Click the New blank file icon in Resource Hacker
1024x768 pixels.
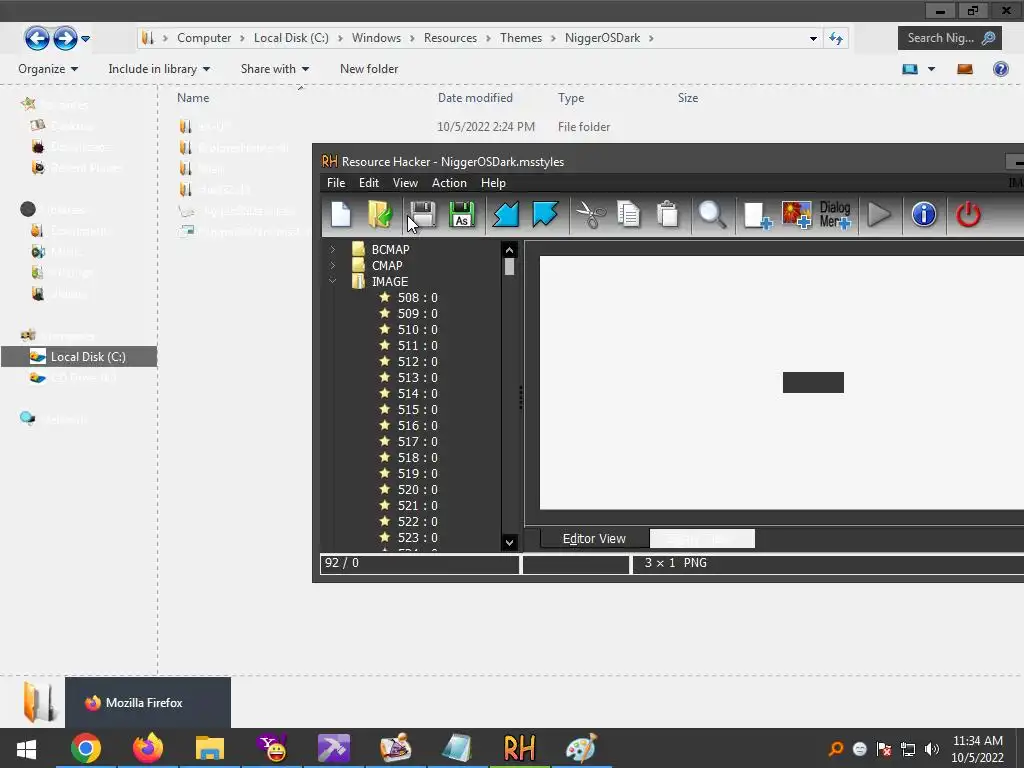(x=341, y=214)
